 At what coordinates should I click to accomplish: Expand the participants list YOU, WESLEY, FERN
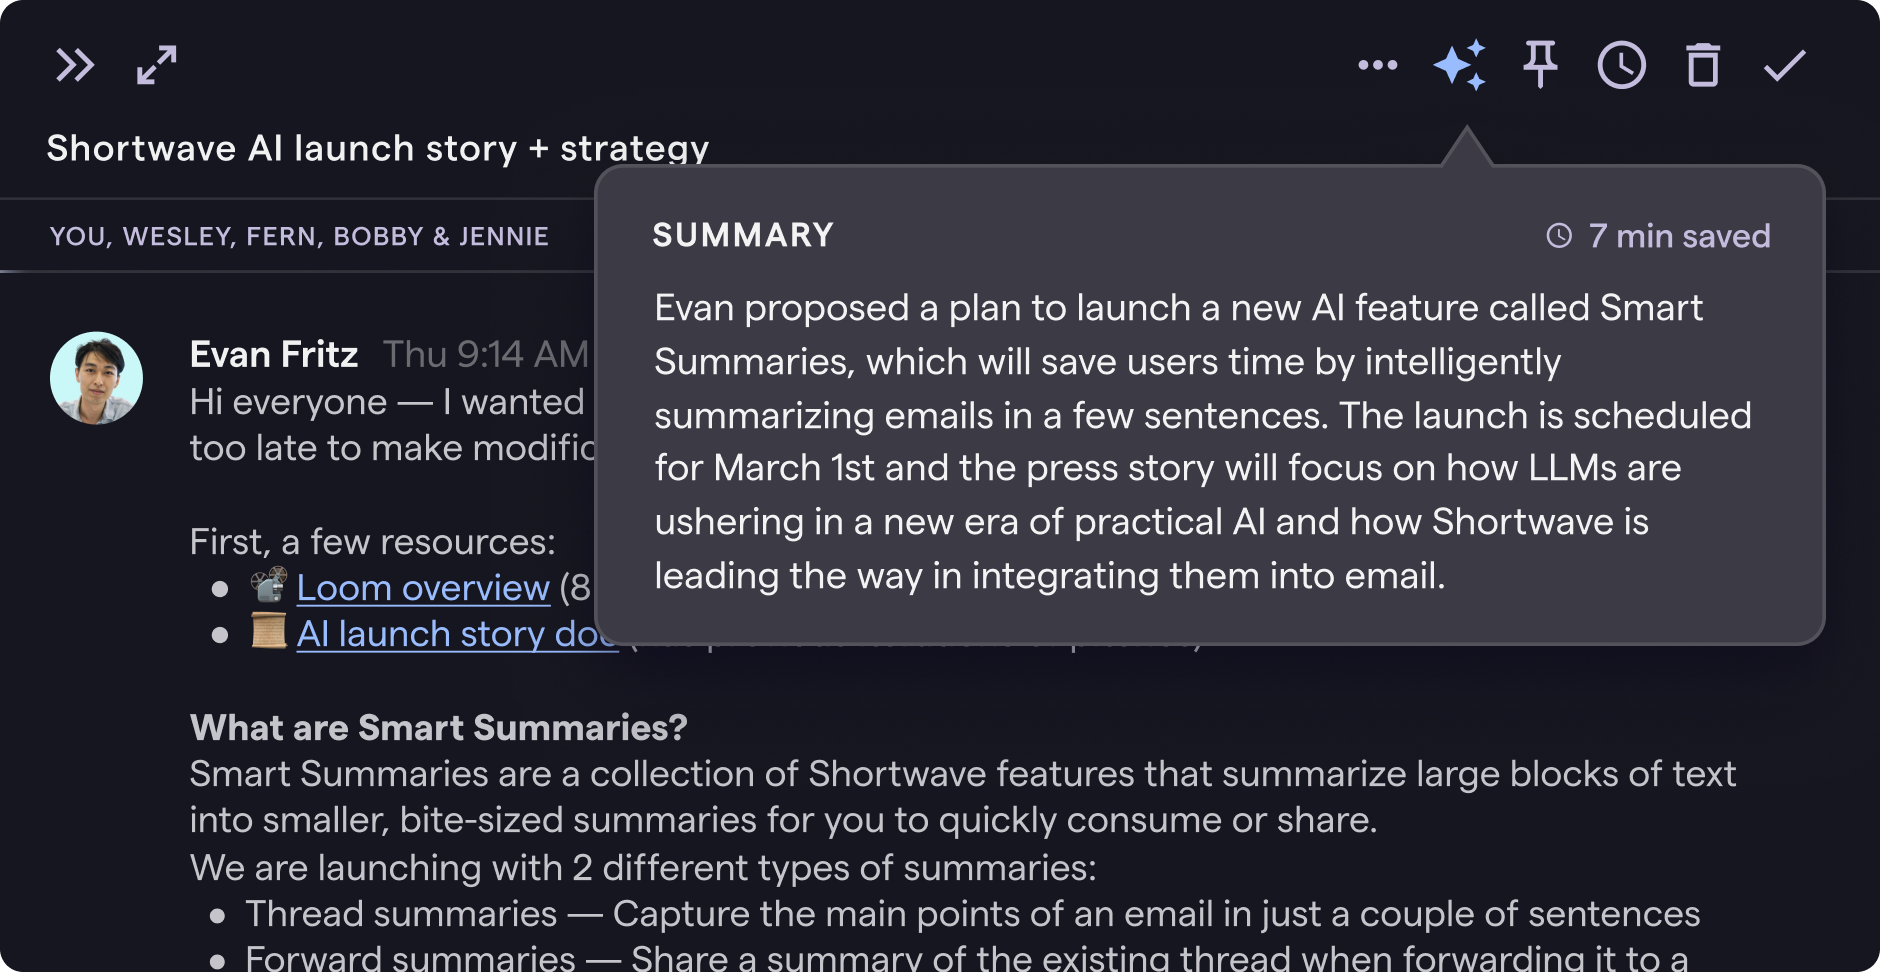click(299, 236)
